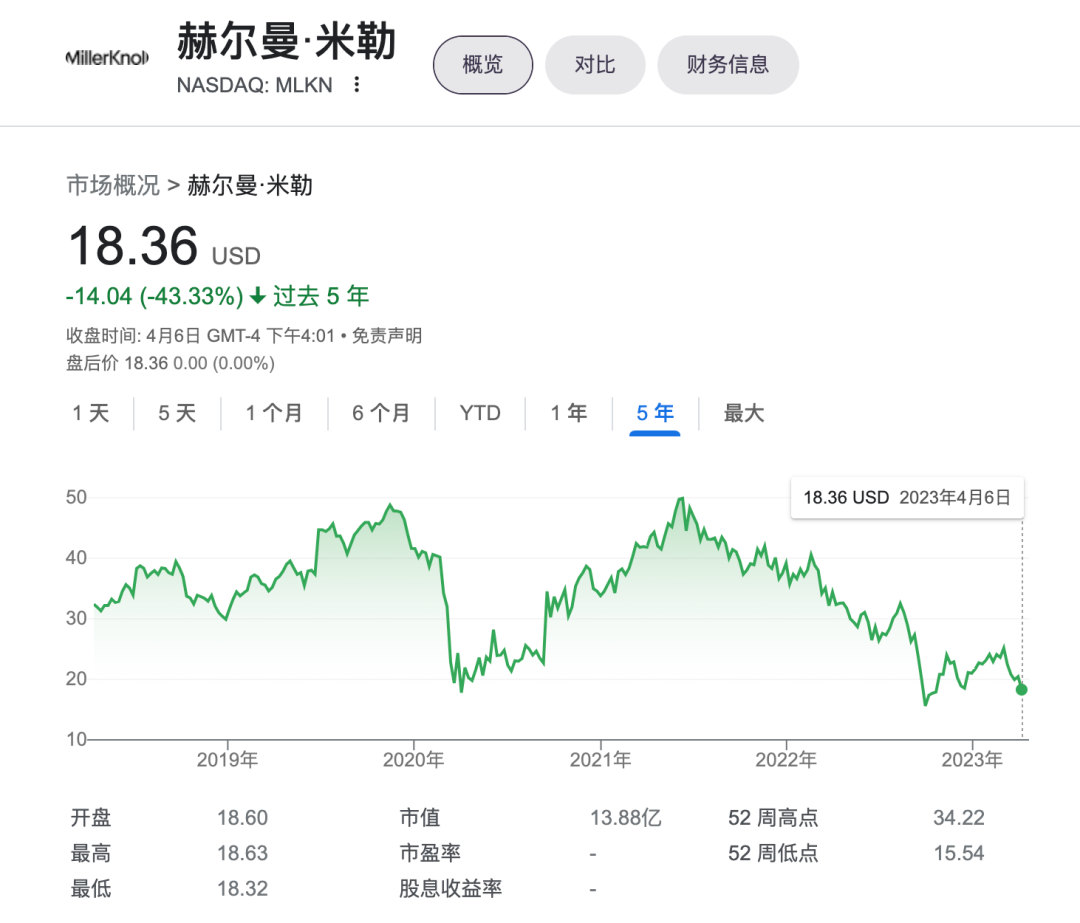Click the low value 18.32
Screen dimensions: 1080x923
242,889
